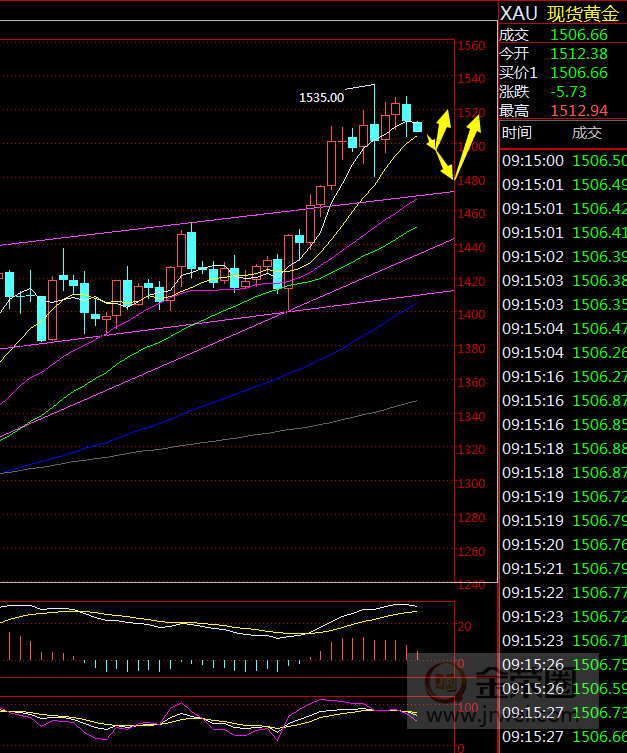Click the 1260 price axis label
The height and width of the screenshot is (753, 627).
[x=471, y=551]
